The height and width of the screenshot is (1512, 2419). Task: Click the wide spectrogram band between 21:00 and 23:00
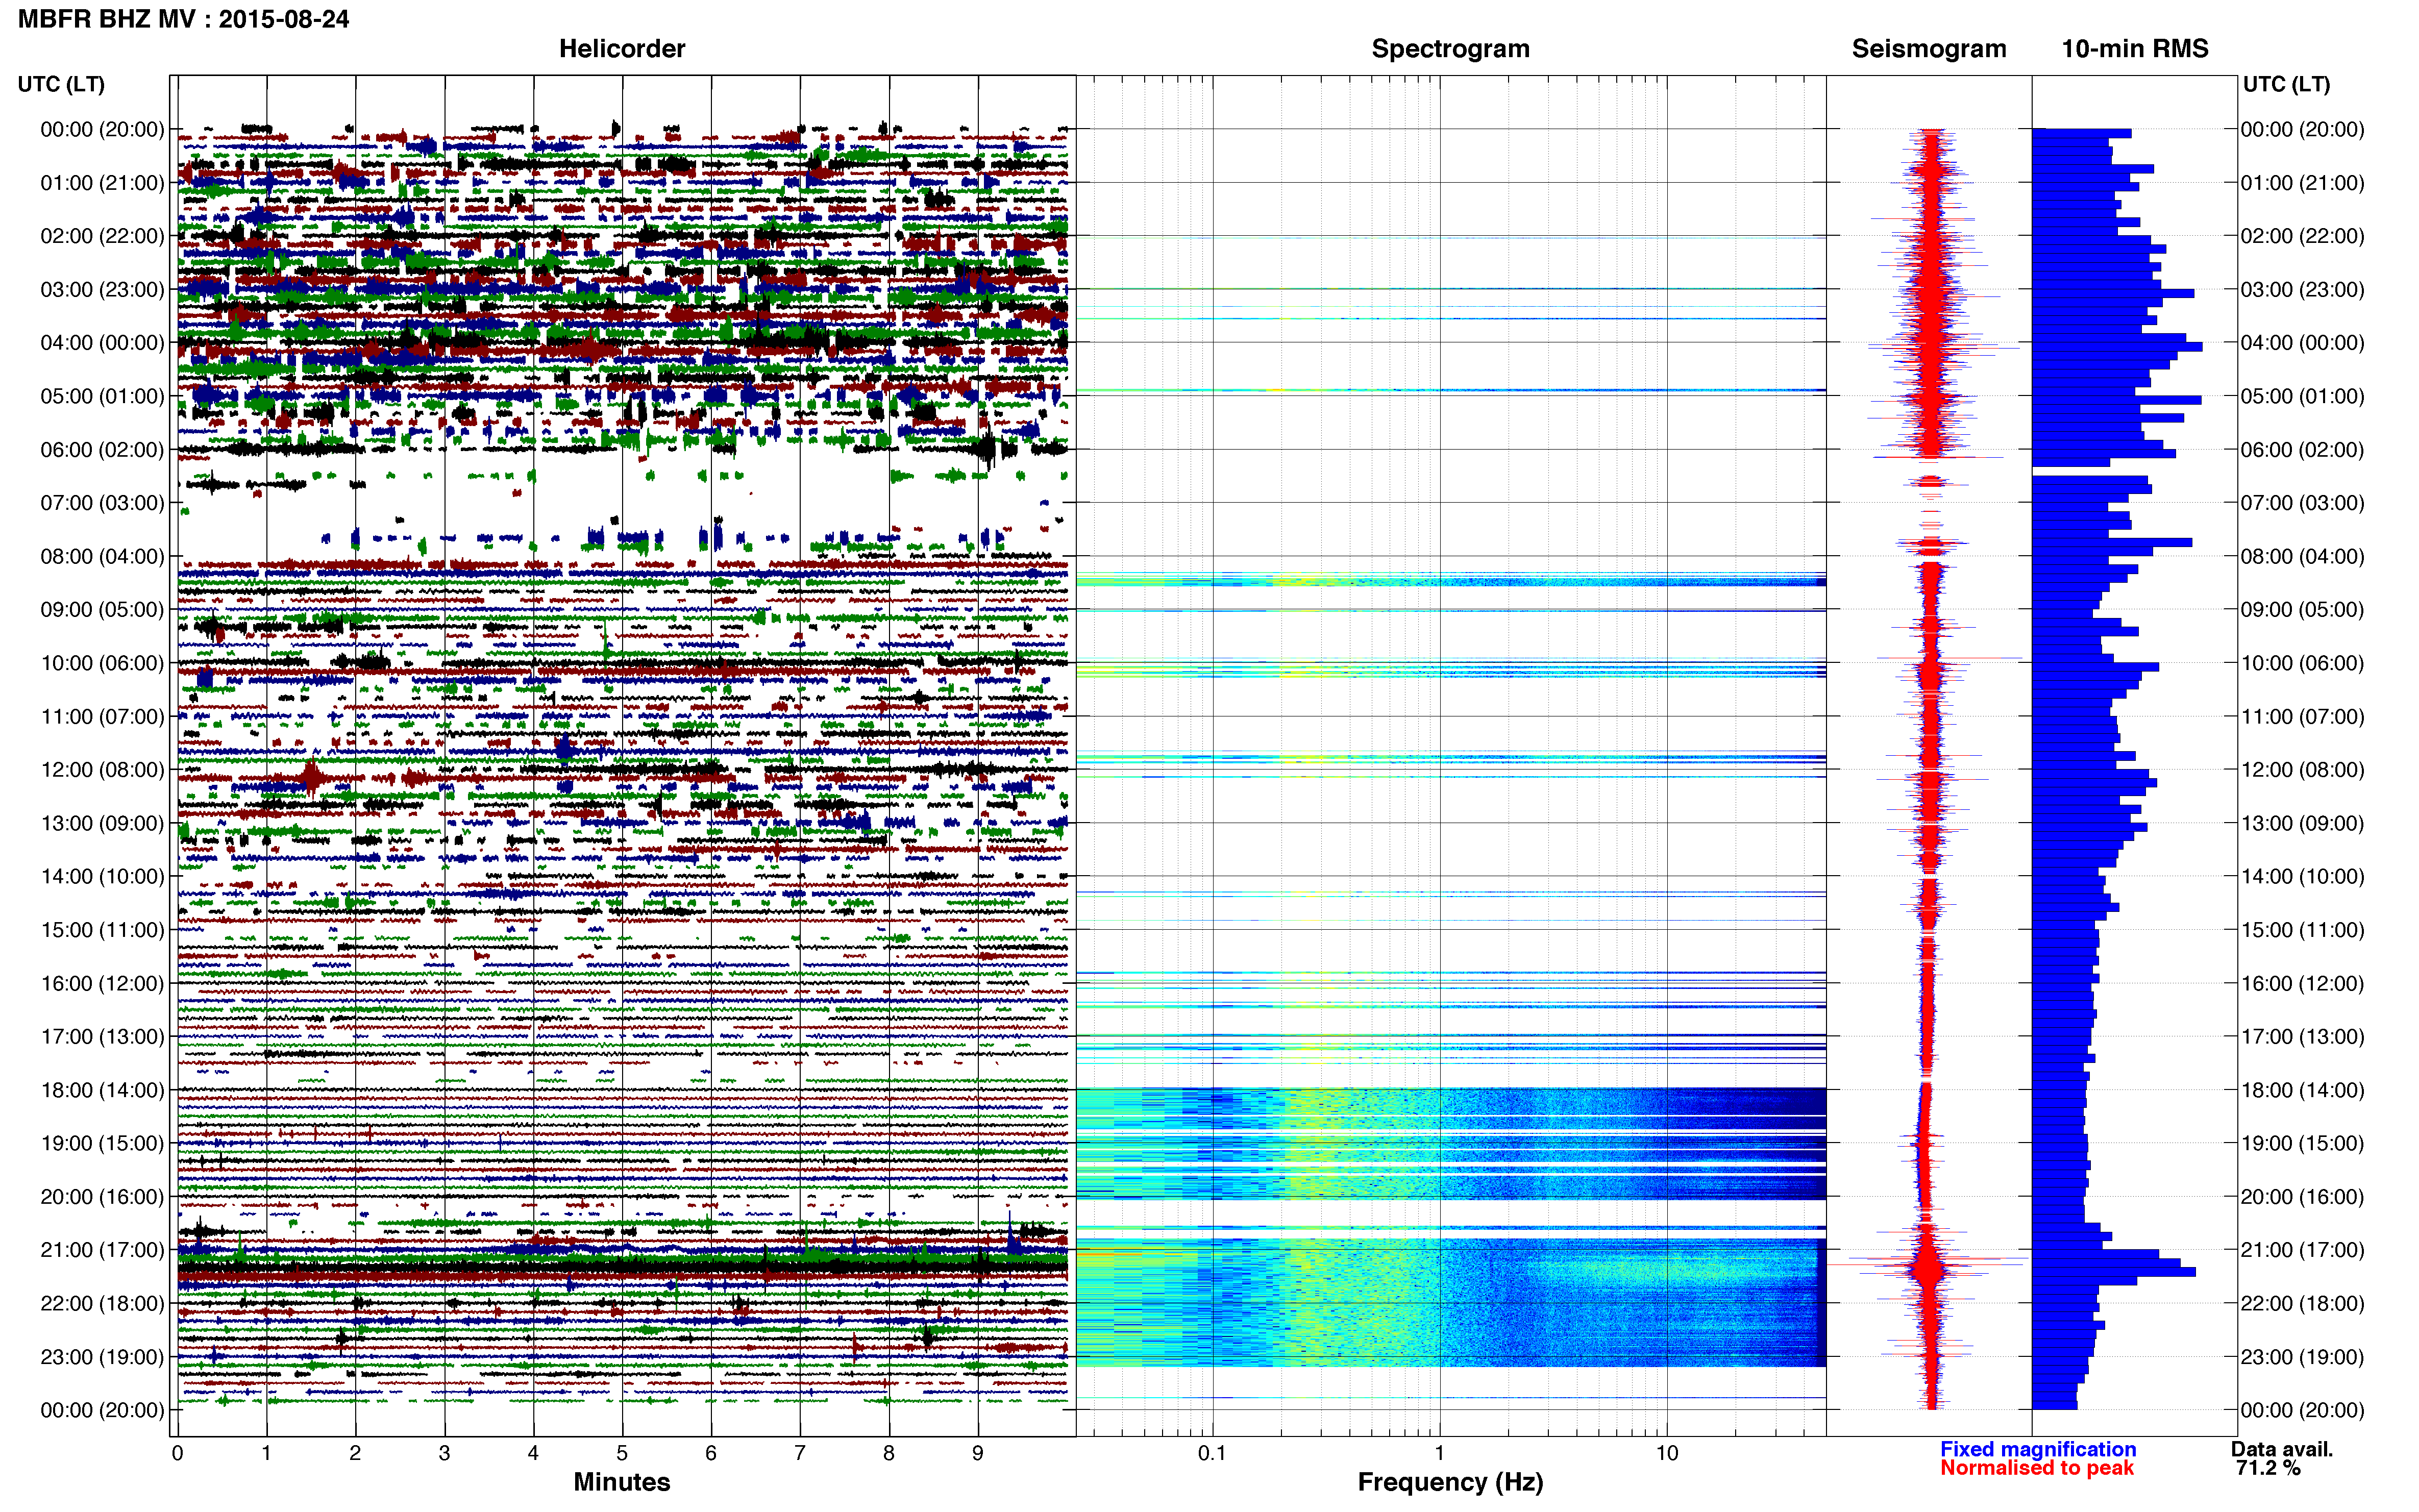(1450, 1303)
